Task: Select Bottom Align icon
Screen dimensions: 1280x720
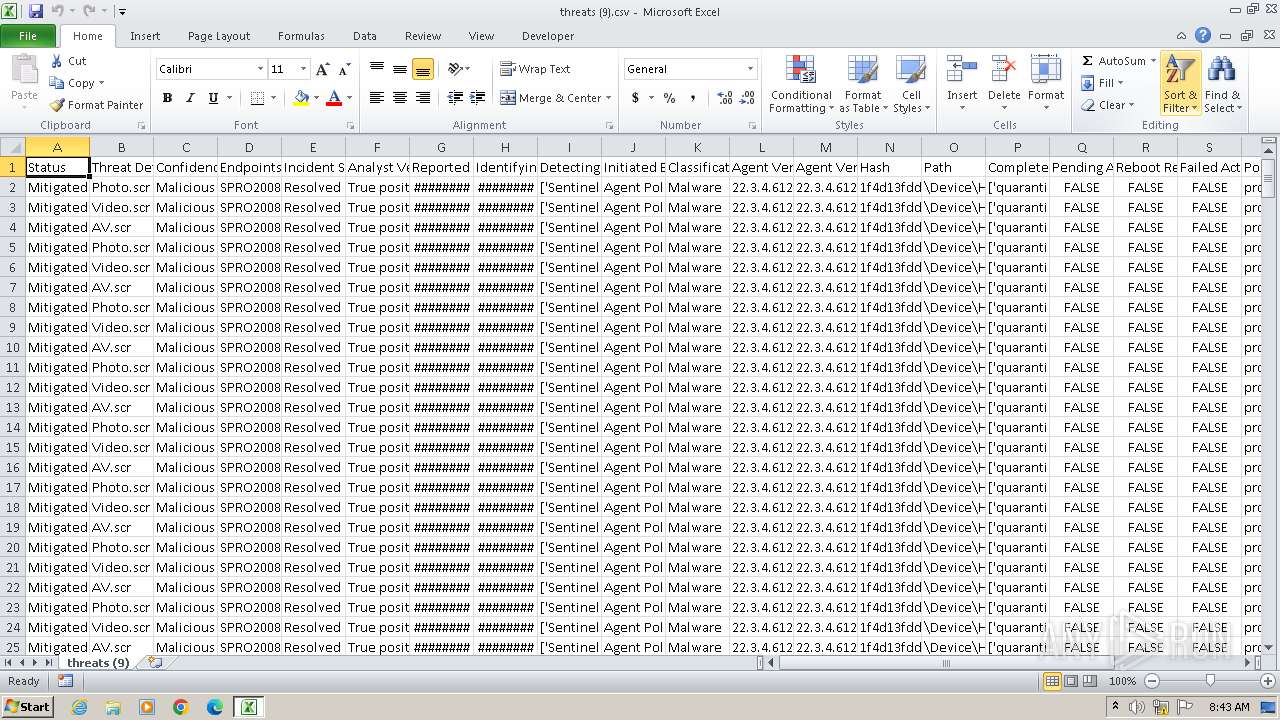Action: [423, 69]
